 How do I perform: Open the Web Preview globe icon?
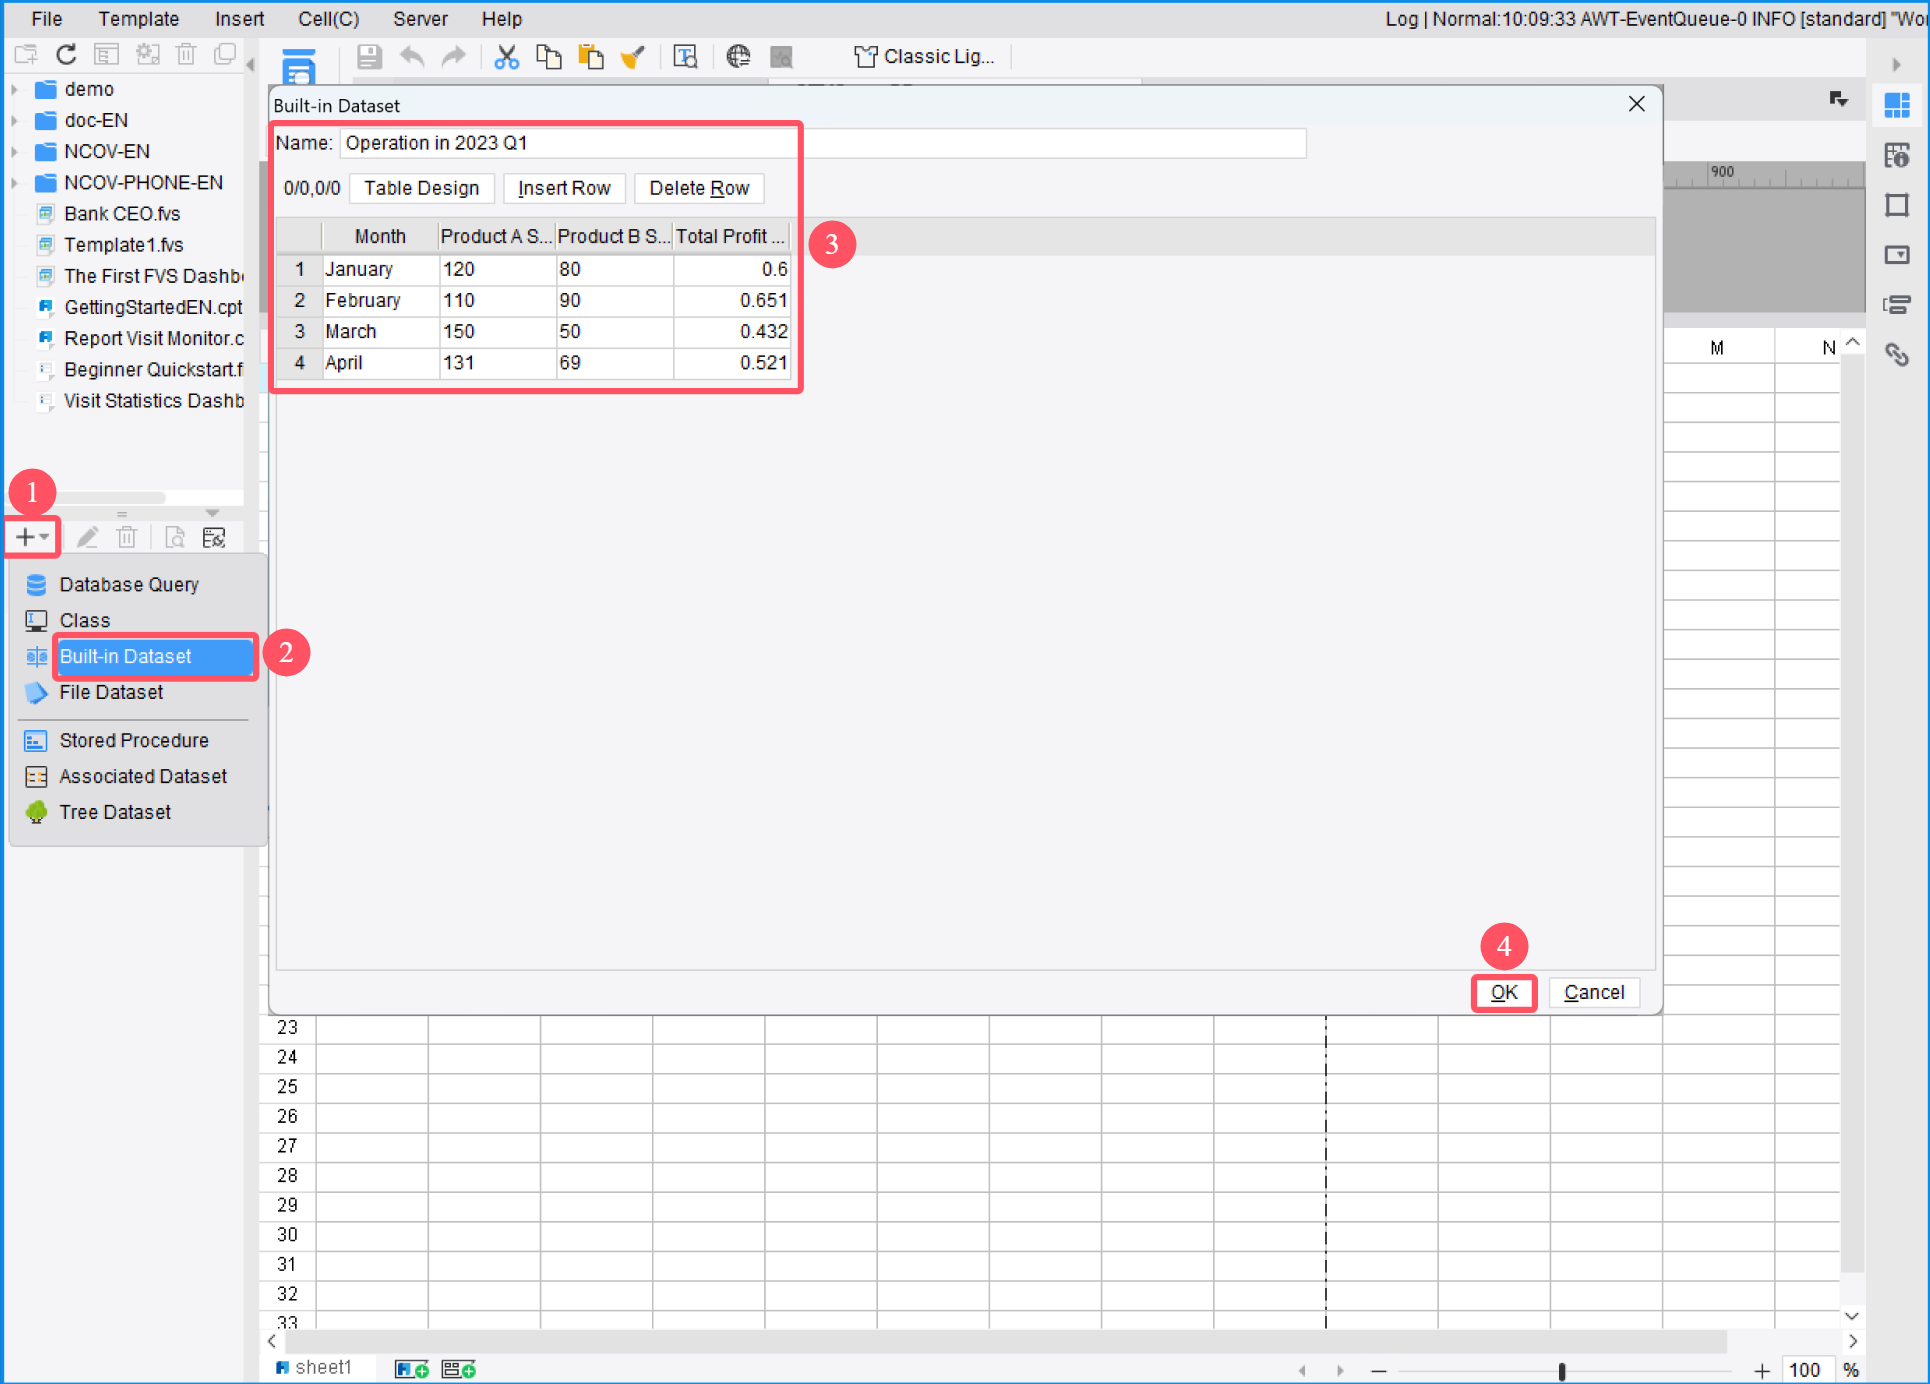pos(738,56)
